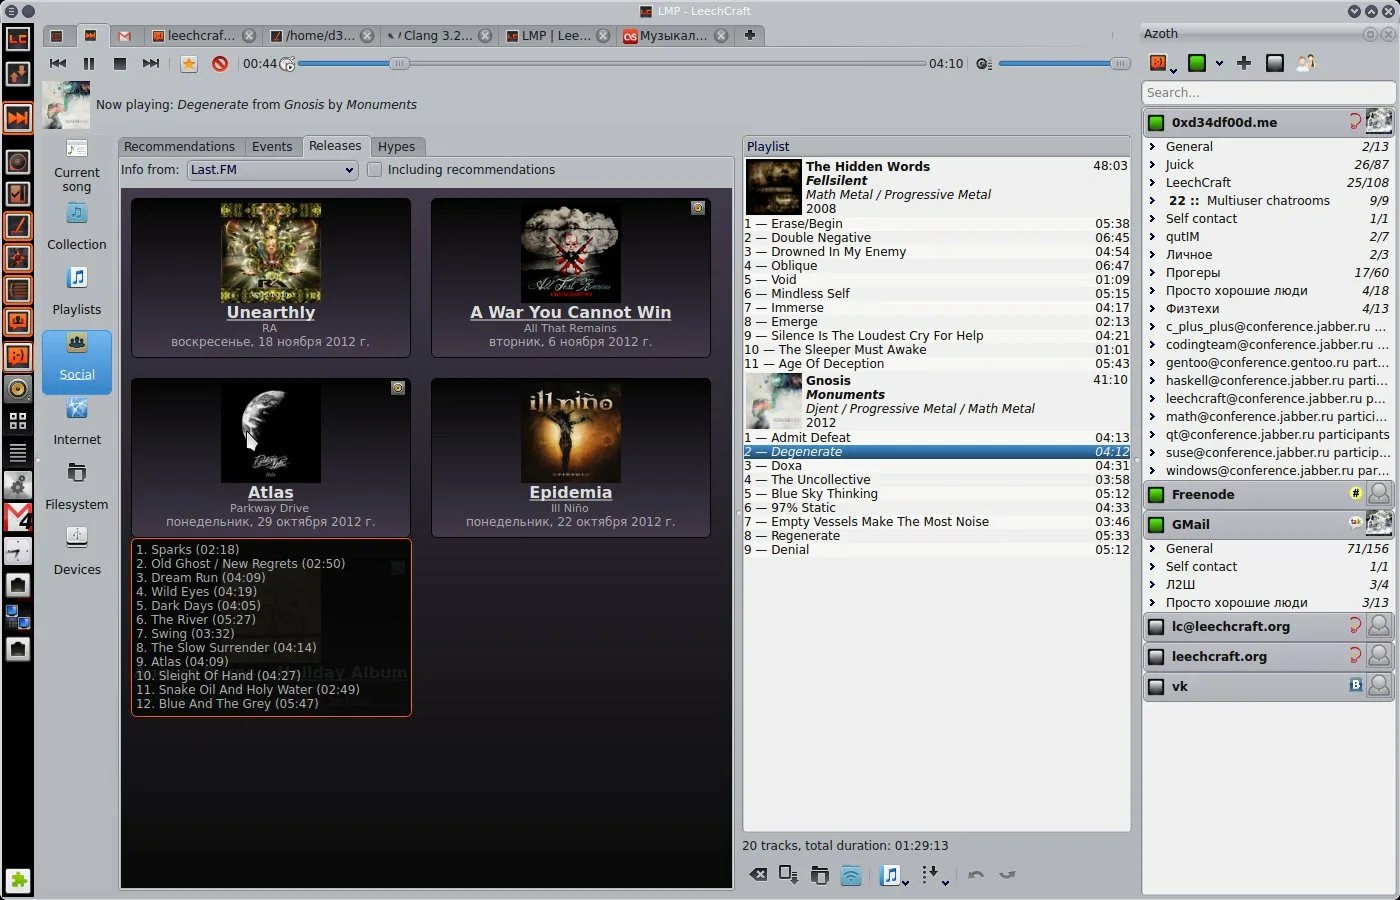Switch to the /home/d3 tab
1400x900 pixels.
pos(320,35)
